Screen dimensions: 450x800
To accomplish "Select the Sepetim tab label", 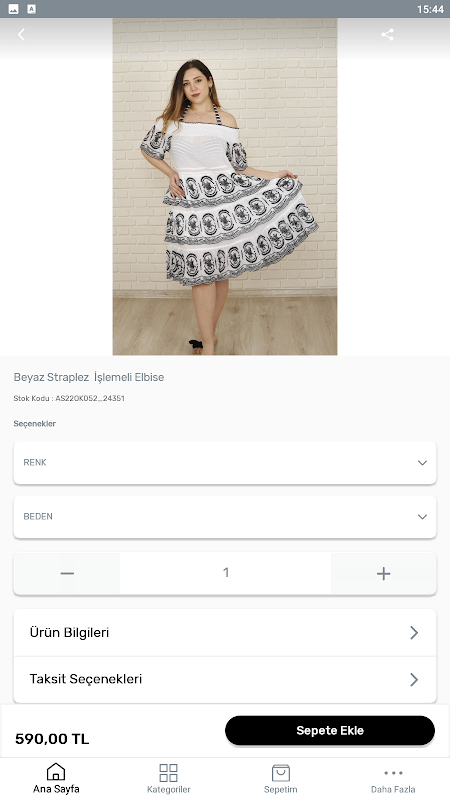I will pos(281,789).
